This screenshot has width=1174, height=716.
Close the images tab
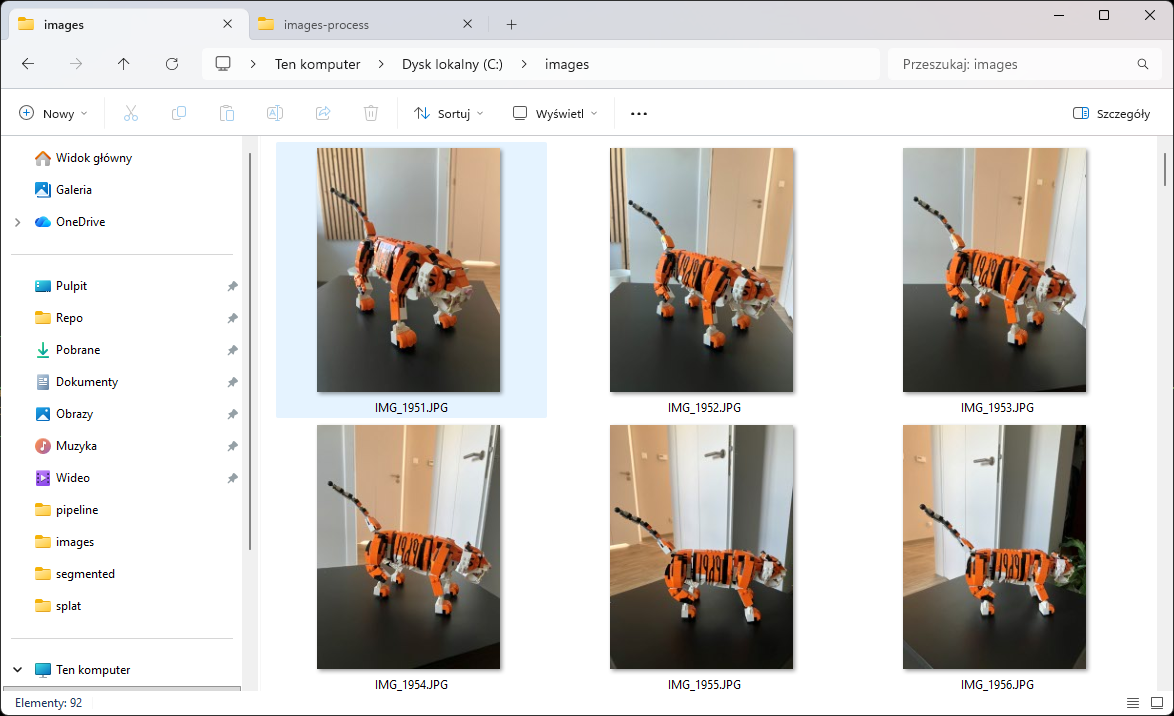(x=228, y=24)
